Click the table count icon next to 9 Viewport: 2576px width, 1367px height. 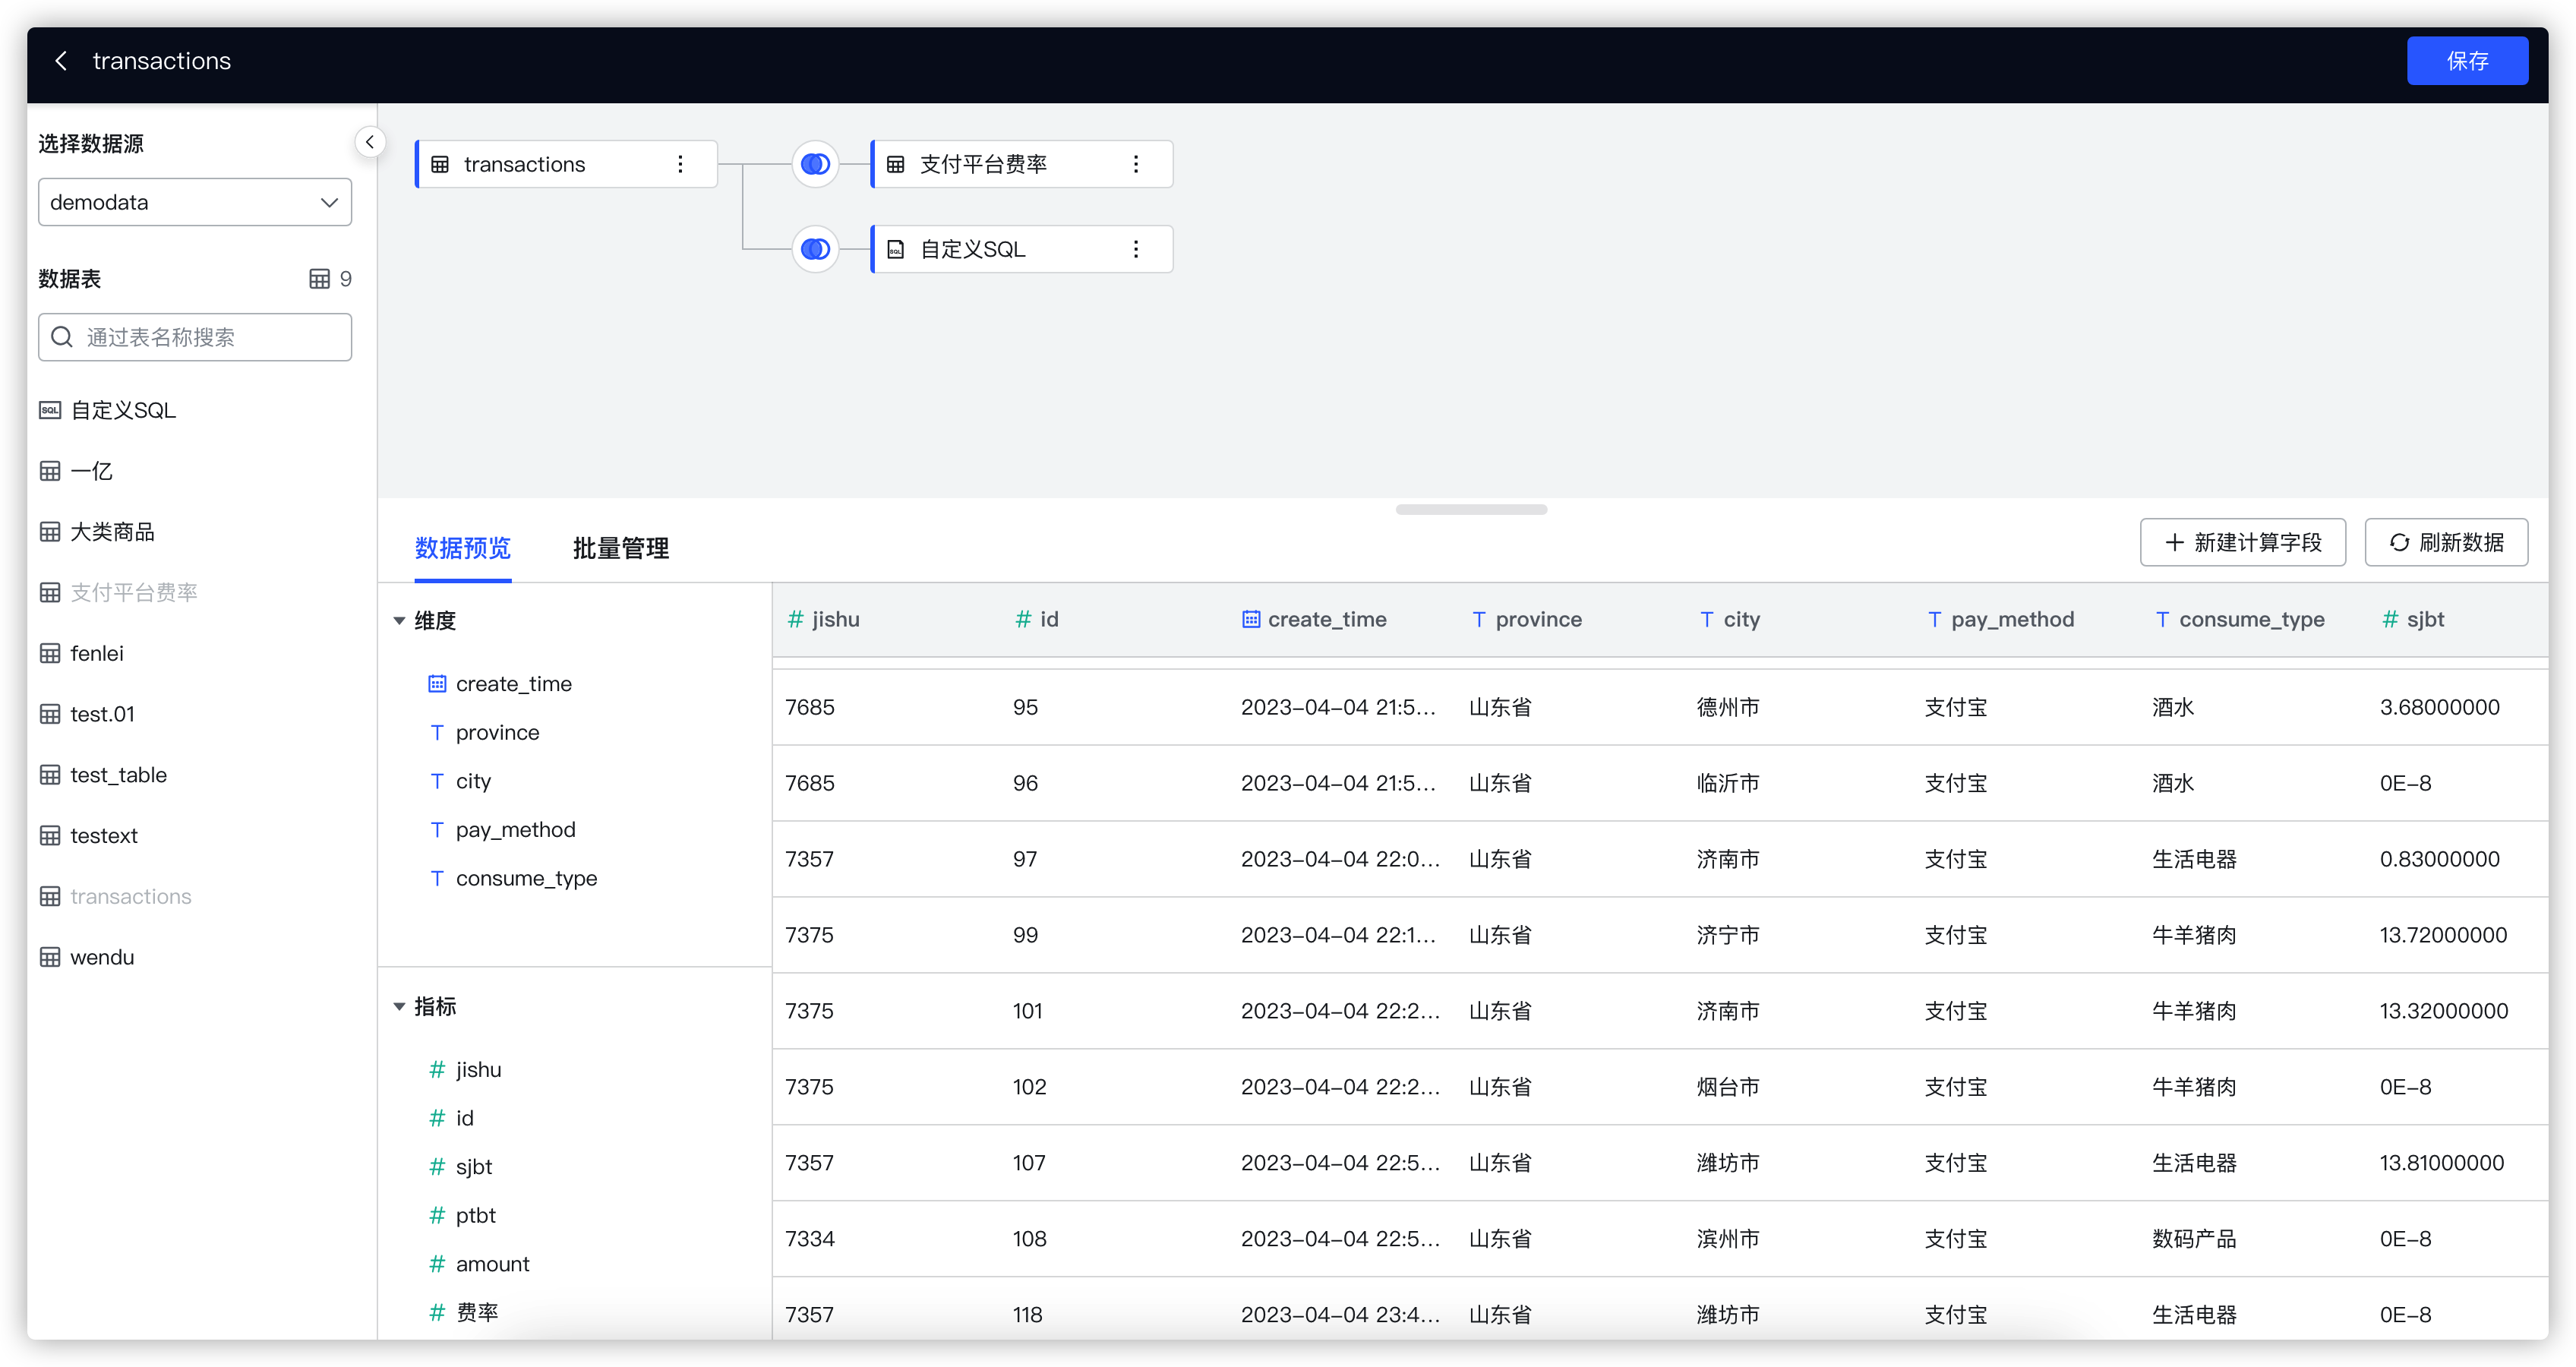[319, 279]
